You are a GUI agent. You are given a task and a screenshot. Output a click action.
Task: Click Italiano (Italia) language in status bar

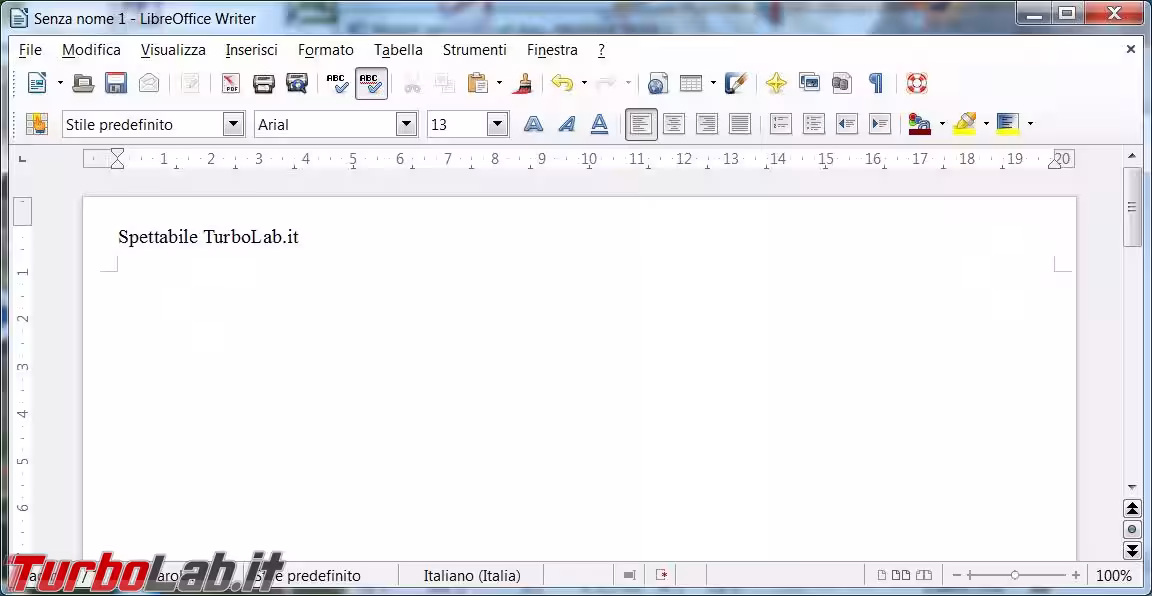[472, 576]
